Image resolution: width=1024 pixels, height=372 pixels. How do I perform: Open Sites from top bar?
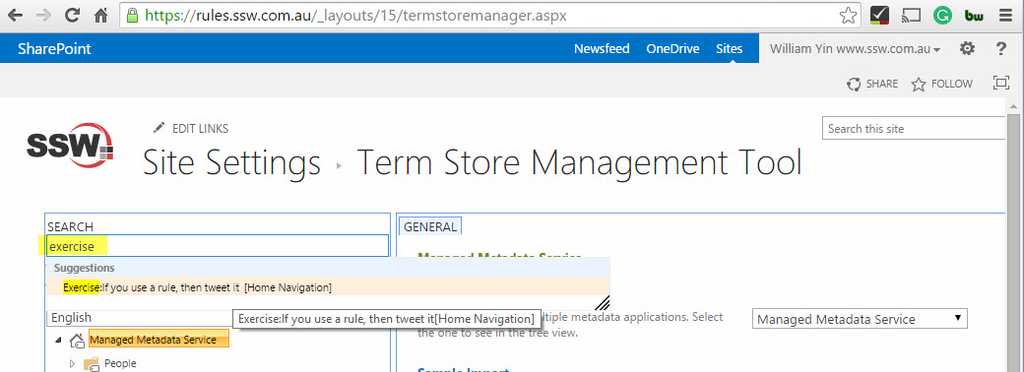tap(729, 49)
